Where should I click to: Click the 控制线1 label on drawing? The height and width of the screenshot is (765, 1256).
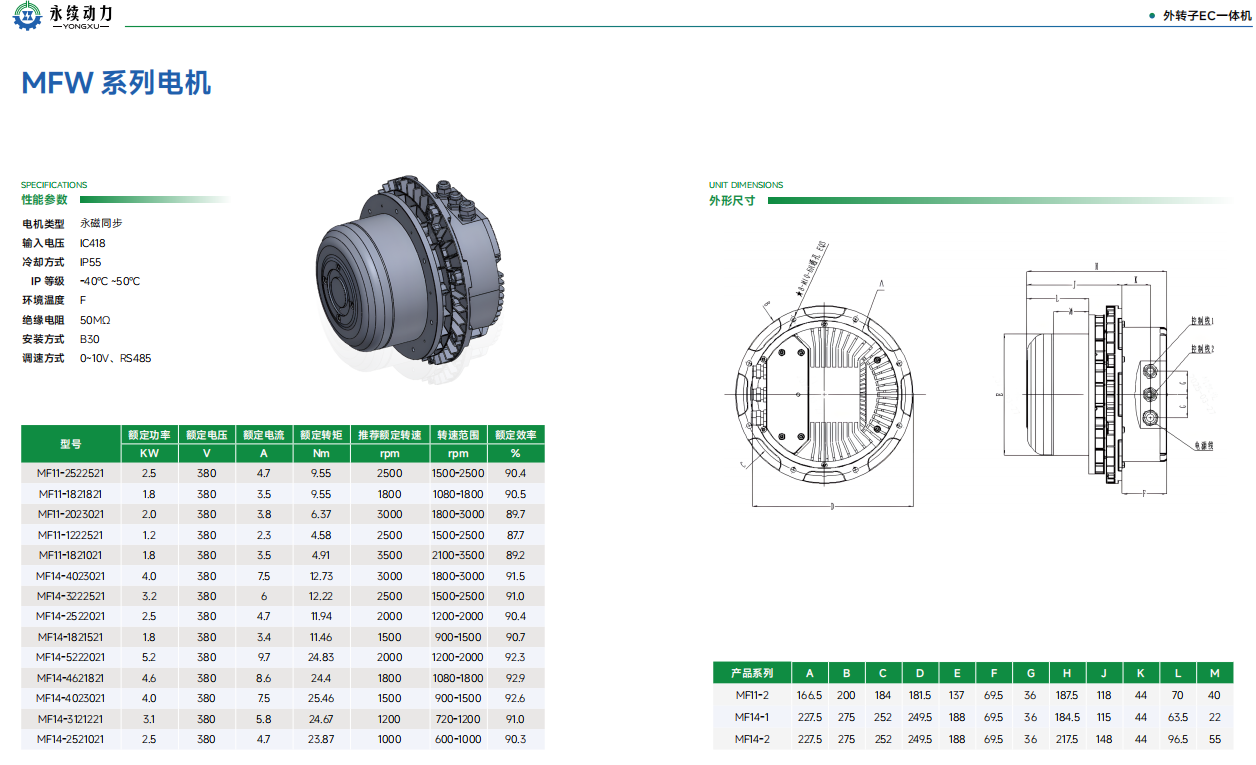pyautogui.click(x=1203, y=323)
